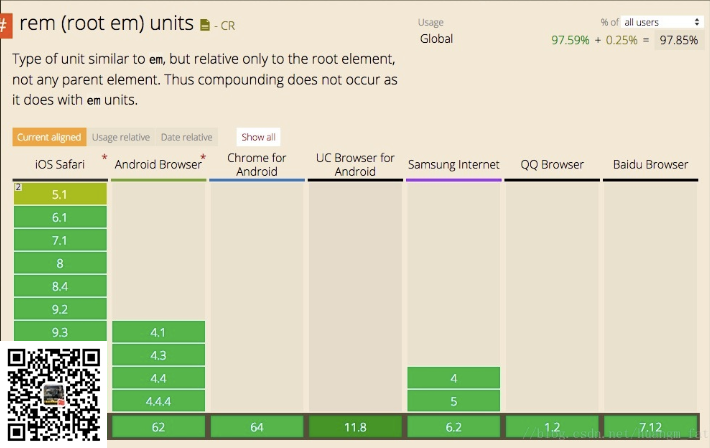Select Android Browser version 4.4 cell
Viewport: 710px width, 448px height.
coord(158,378)
